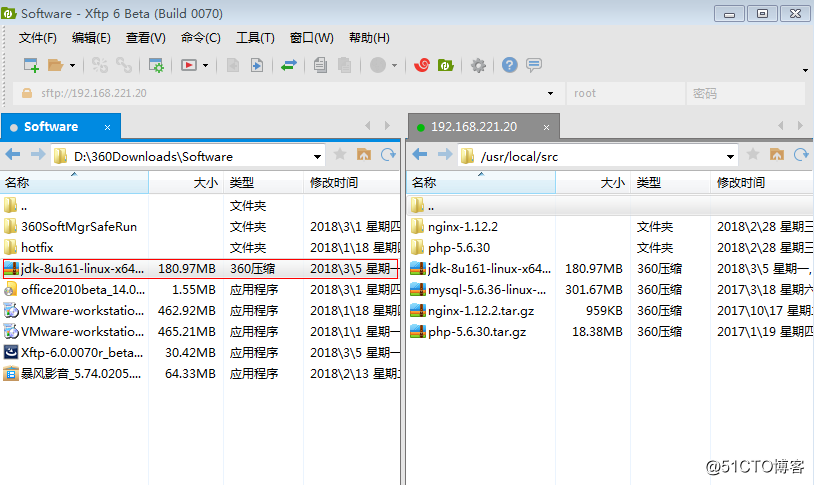814x485 pixels.
Task: Expand remote path /usr/local/src dropdown
Action: [730, 157]
